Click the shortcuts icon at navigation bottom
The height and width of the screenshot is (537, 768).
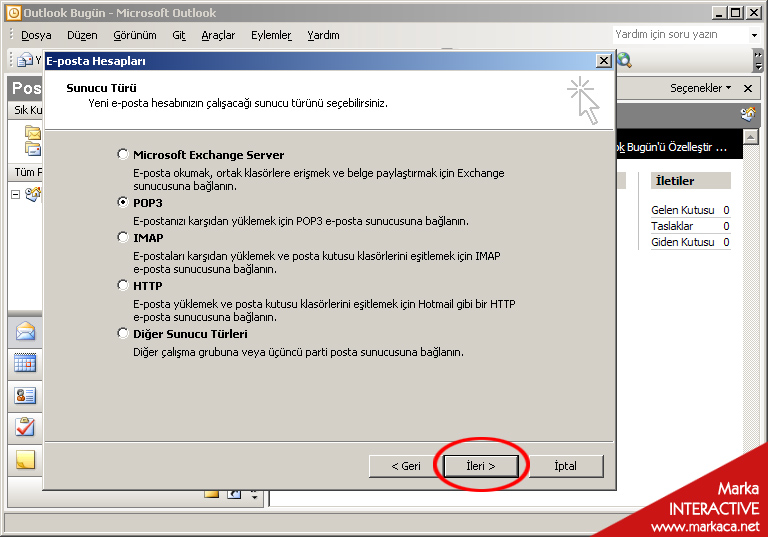[234, 494]
